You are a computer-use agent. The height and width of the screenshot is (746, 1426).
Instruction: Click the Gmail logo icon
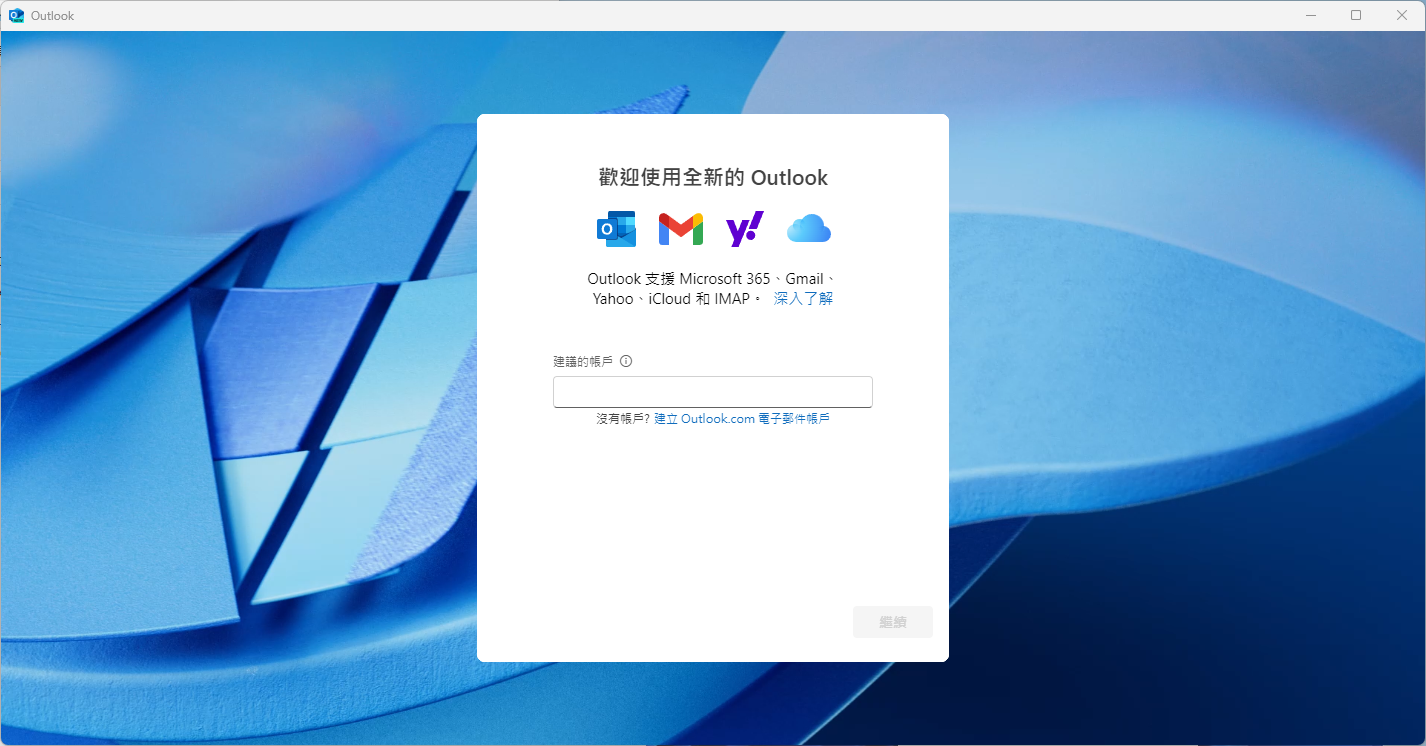(680, 229)
